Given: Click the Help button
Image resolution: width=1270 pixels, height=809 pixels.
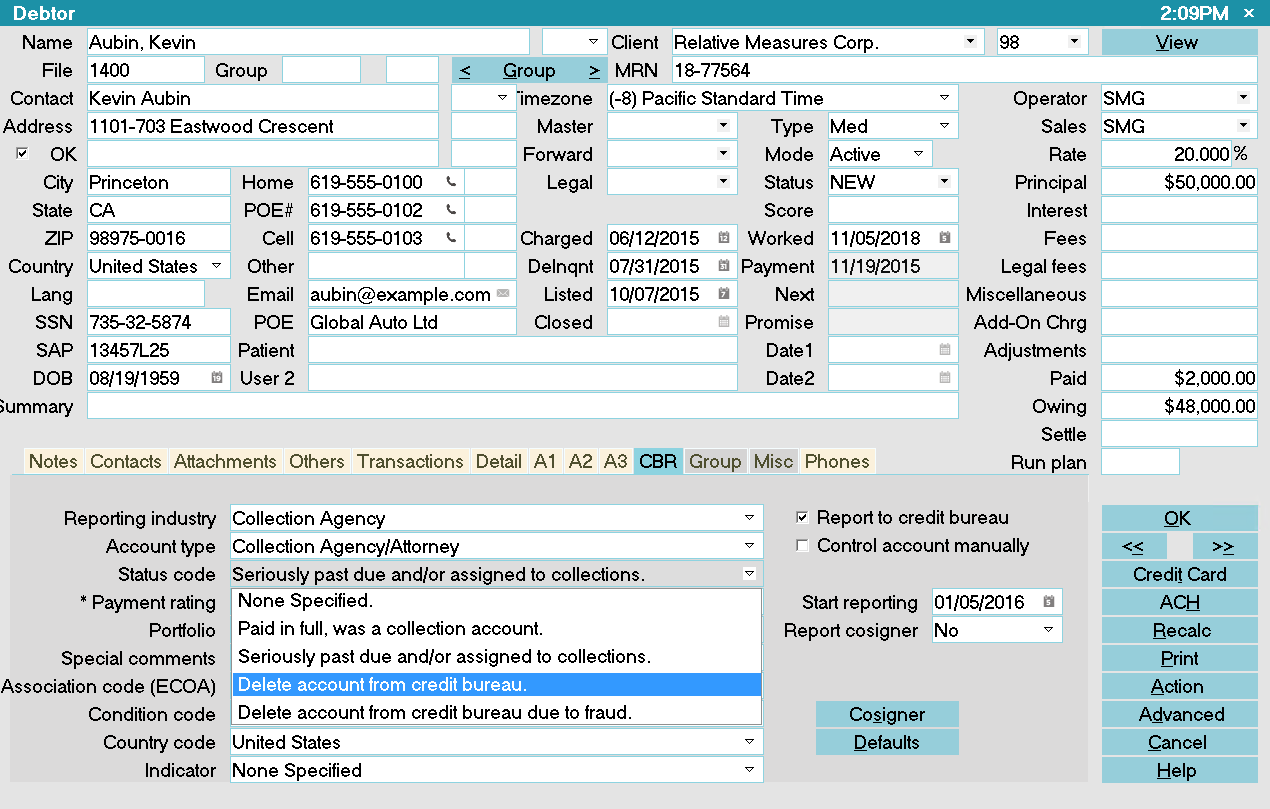Looking at the screenshot, I should click(x=1179, y=770).
